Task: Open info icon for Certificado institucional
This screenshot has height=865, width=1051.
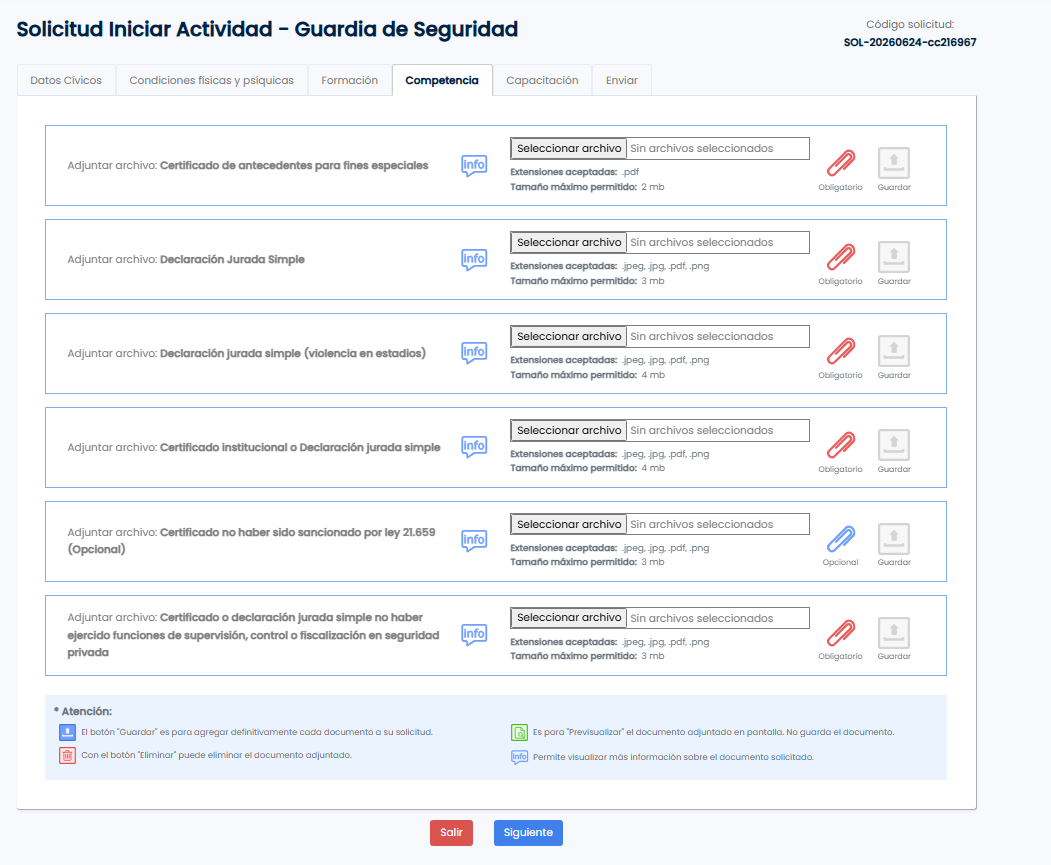Action: (474, 446)
